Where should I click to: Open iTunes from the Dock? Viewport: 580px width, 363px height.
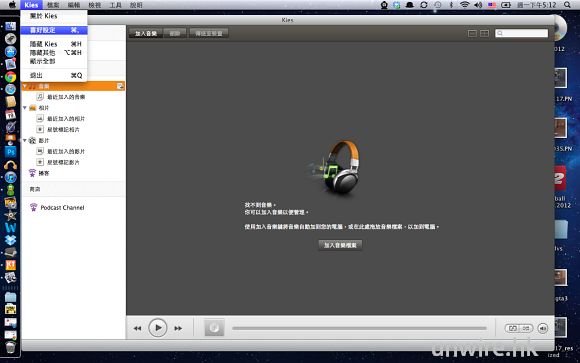tap(10, 177)
